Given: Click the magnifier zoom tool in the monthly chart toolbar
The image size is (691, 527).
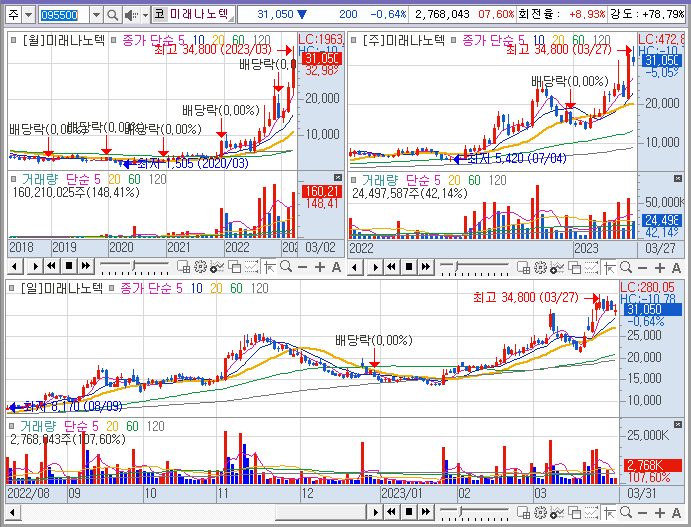Looking at the screenshot, I should 286,267.
